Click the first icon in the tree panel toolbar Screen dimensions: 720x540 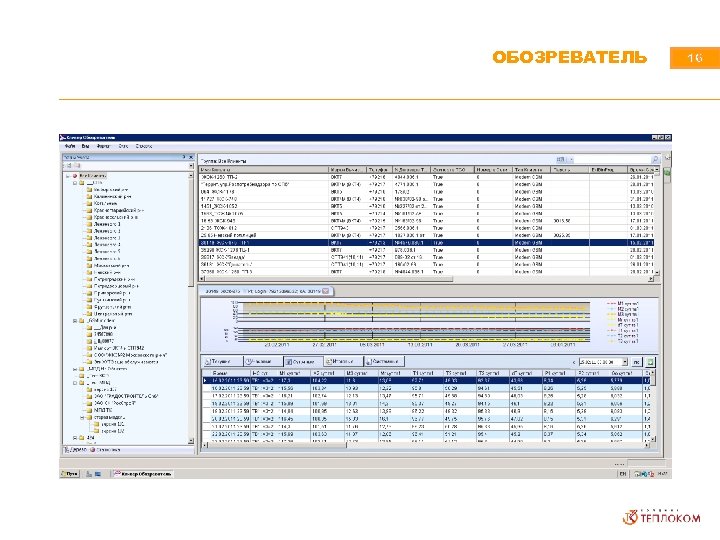[x=69, y=165]
